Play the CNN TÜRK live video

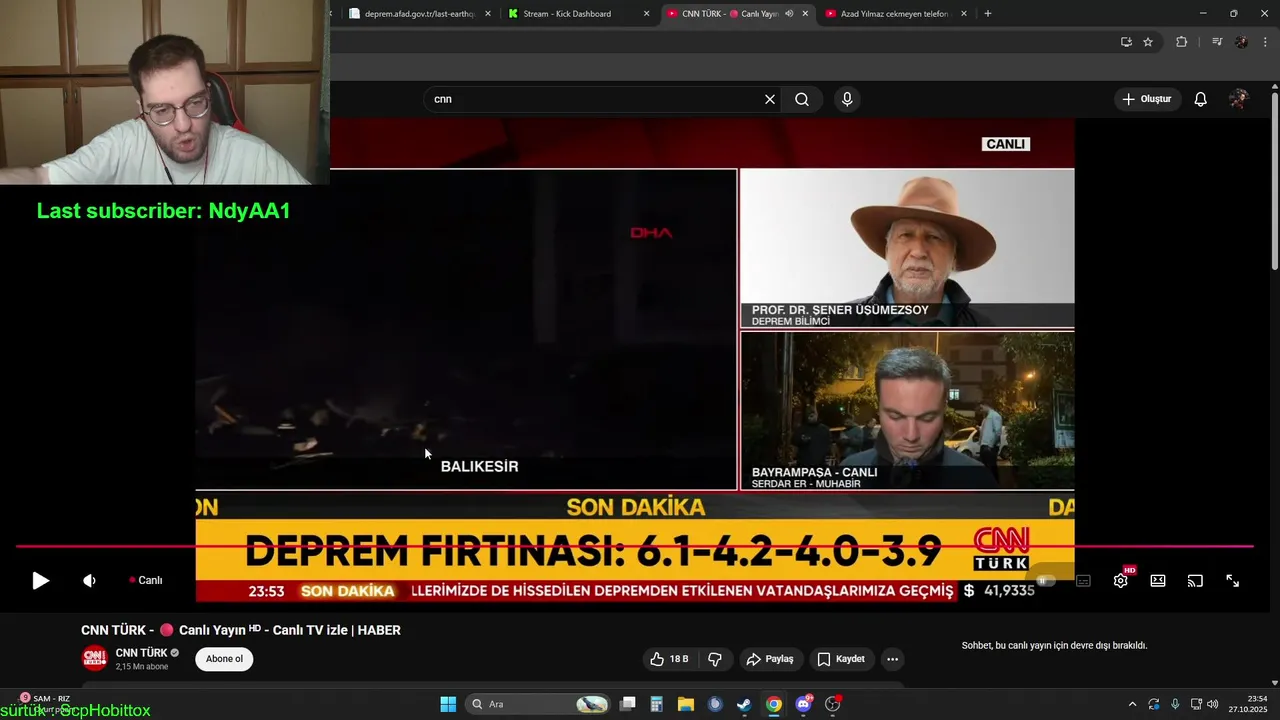tap(40, 580)
